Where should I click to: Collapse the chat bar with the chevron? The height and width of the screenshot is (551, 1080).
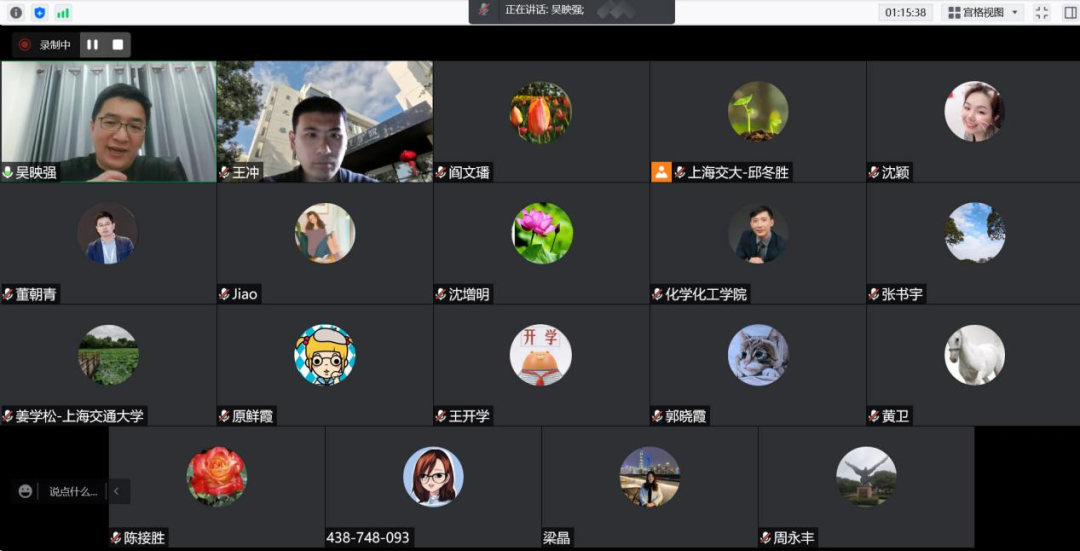point(116,491)
